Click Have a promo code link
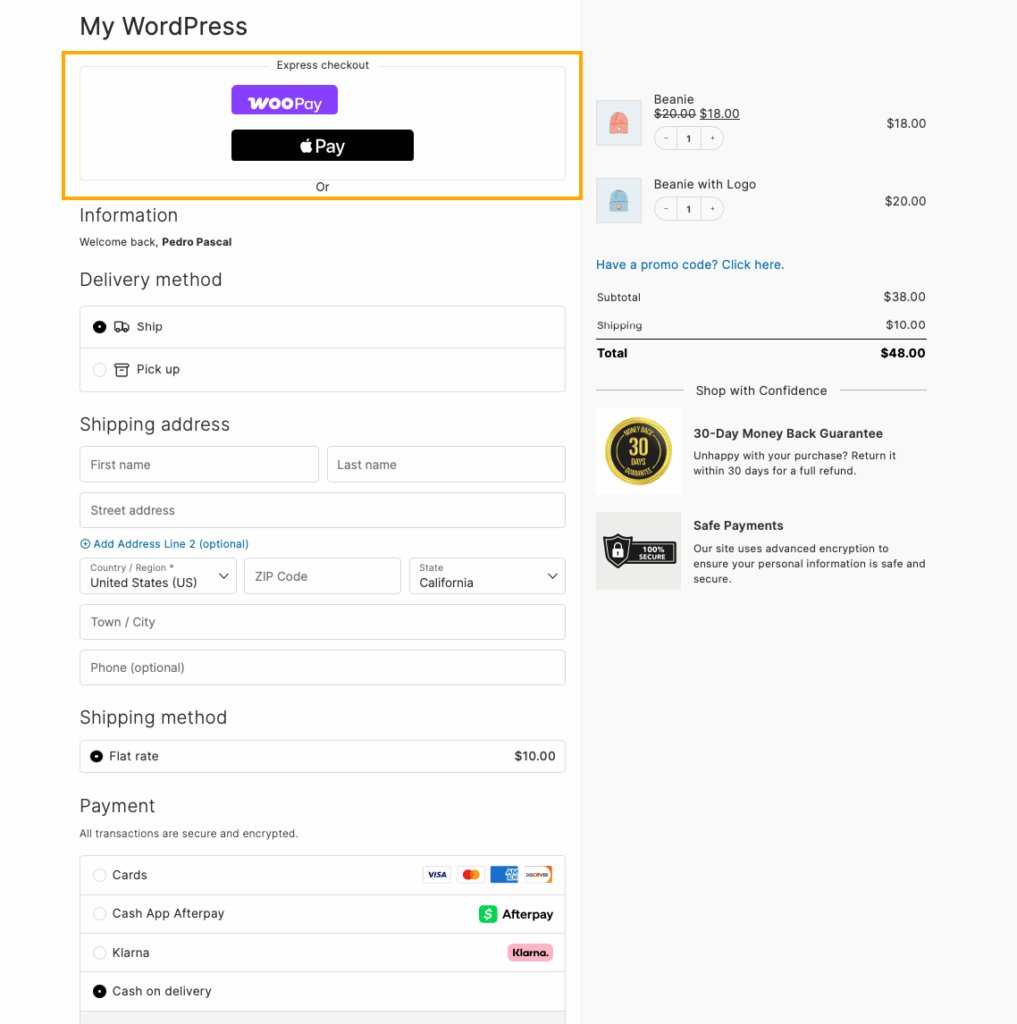Screen dimensions: 1017x1024 click(x=690, y=264)
